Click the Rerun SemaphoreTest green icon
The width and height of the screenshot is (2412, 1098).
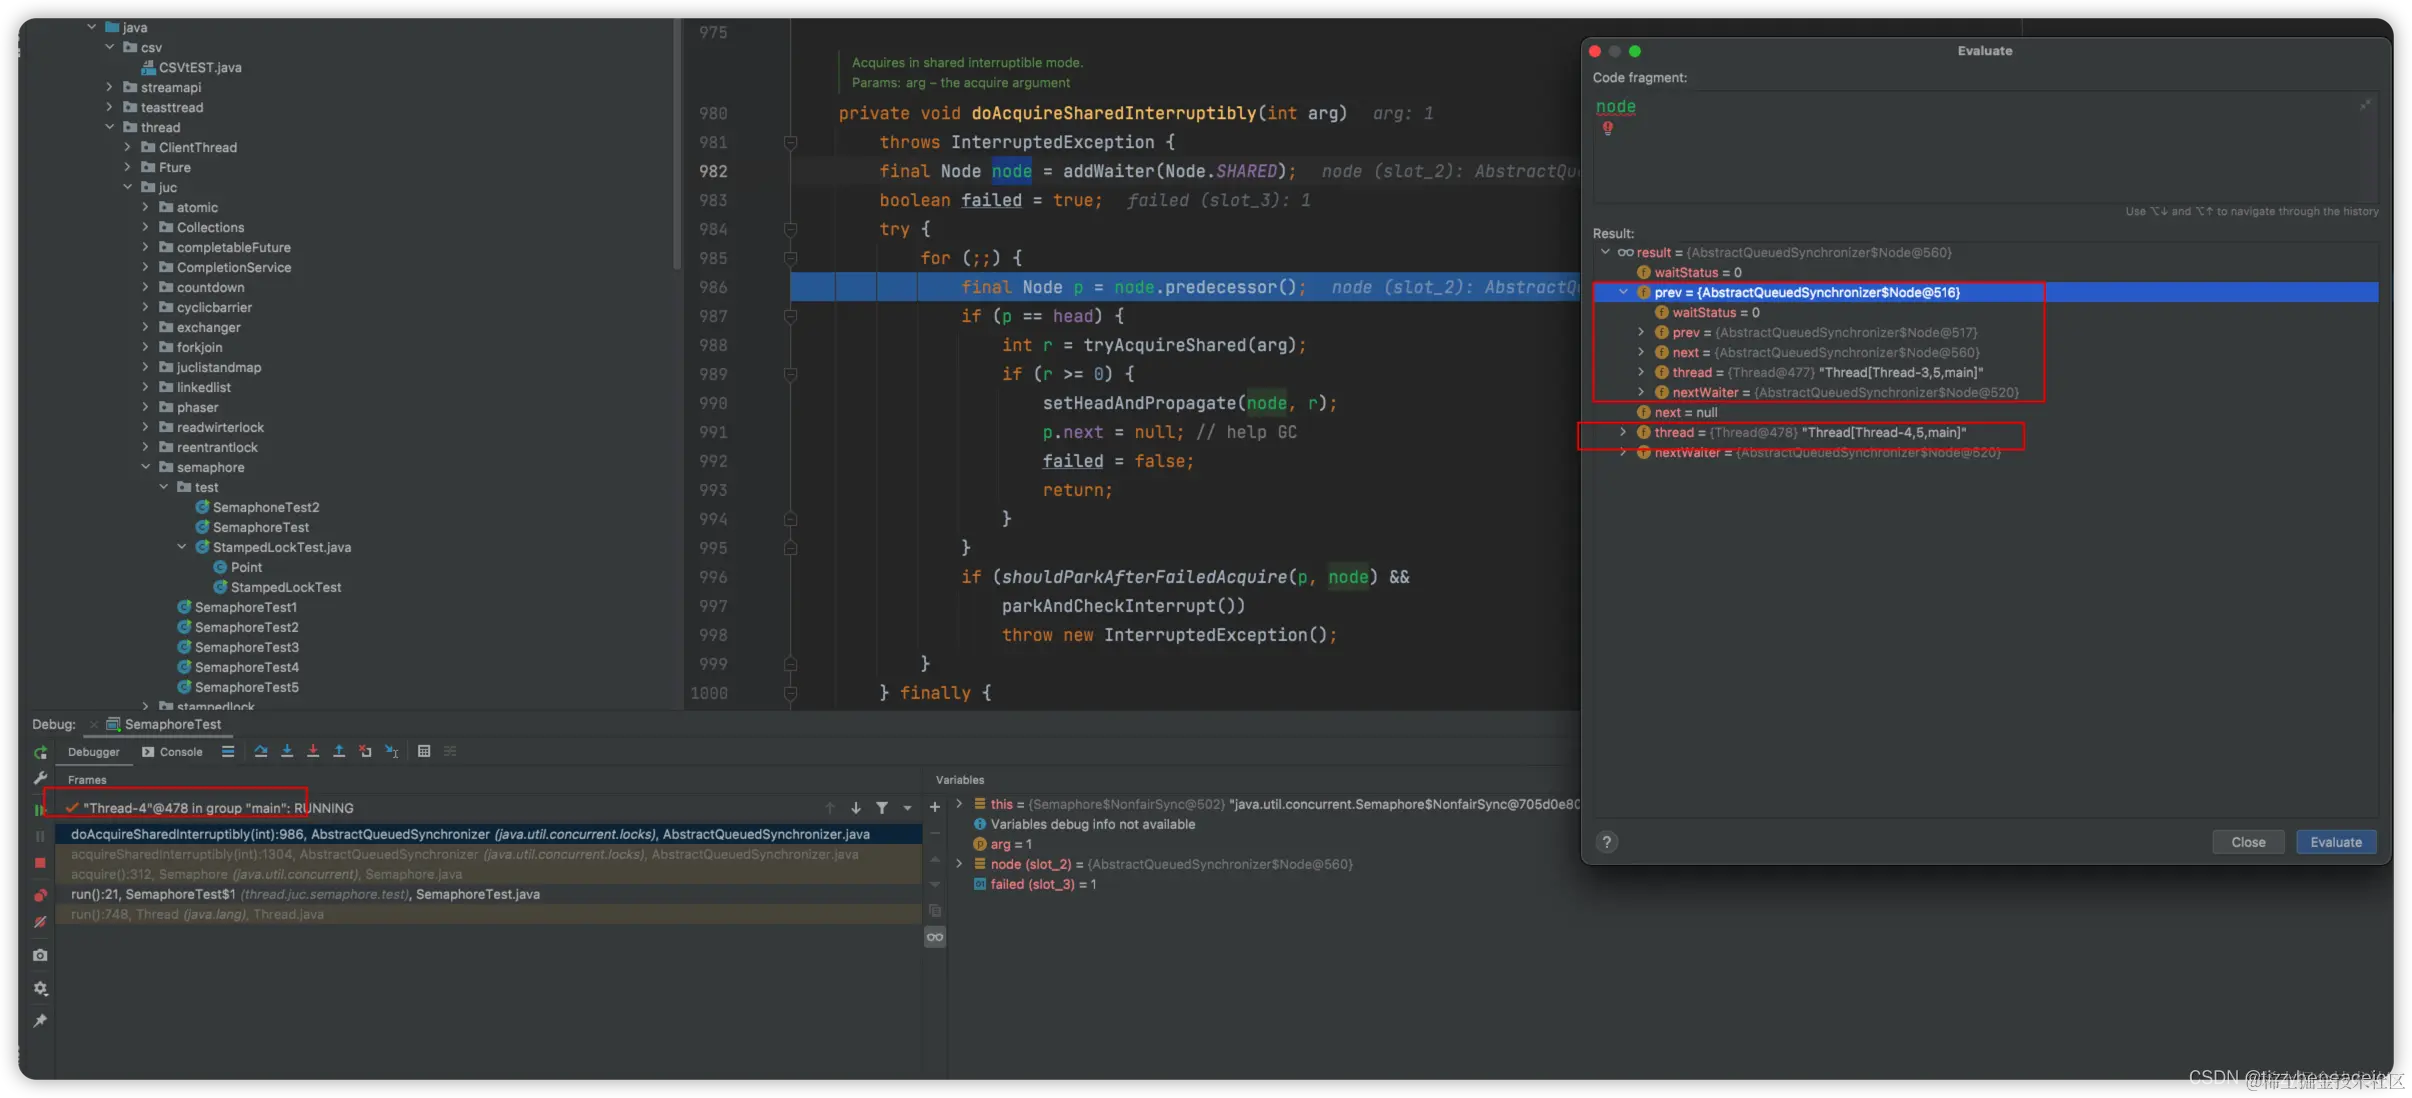click(x=40, y=752)
